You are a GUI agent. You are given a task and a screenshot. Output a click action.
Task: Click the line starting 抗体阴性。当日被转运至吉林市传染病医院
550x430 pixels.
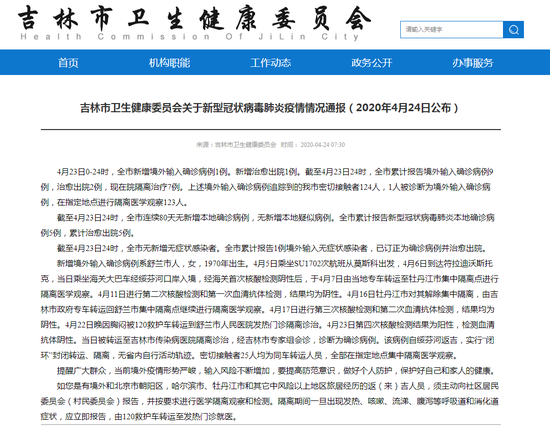[x=268, y=340]
